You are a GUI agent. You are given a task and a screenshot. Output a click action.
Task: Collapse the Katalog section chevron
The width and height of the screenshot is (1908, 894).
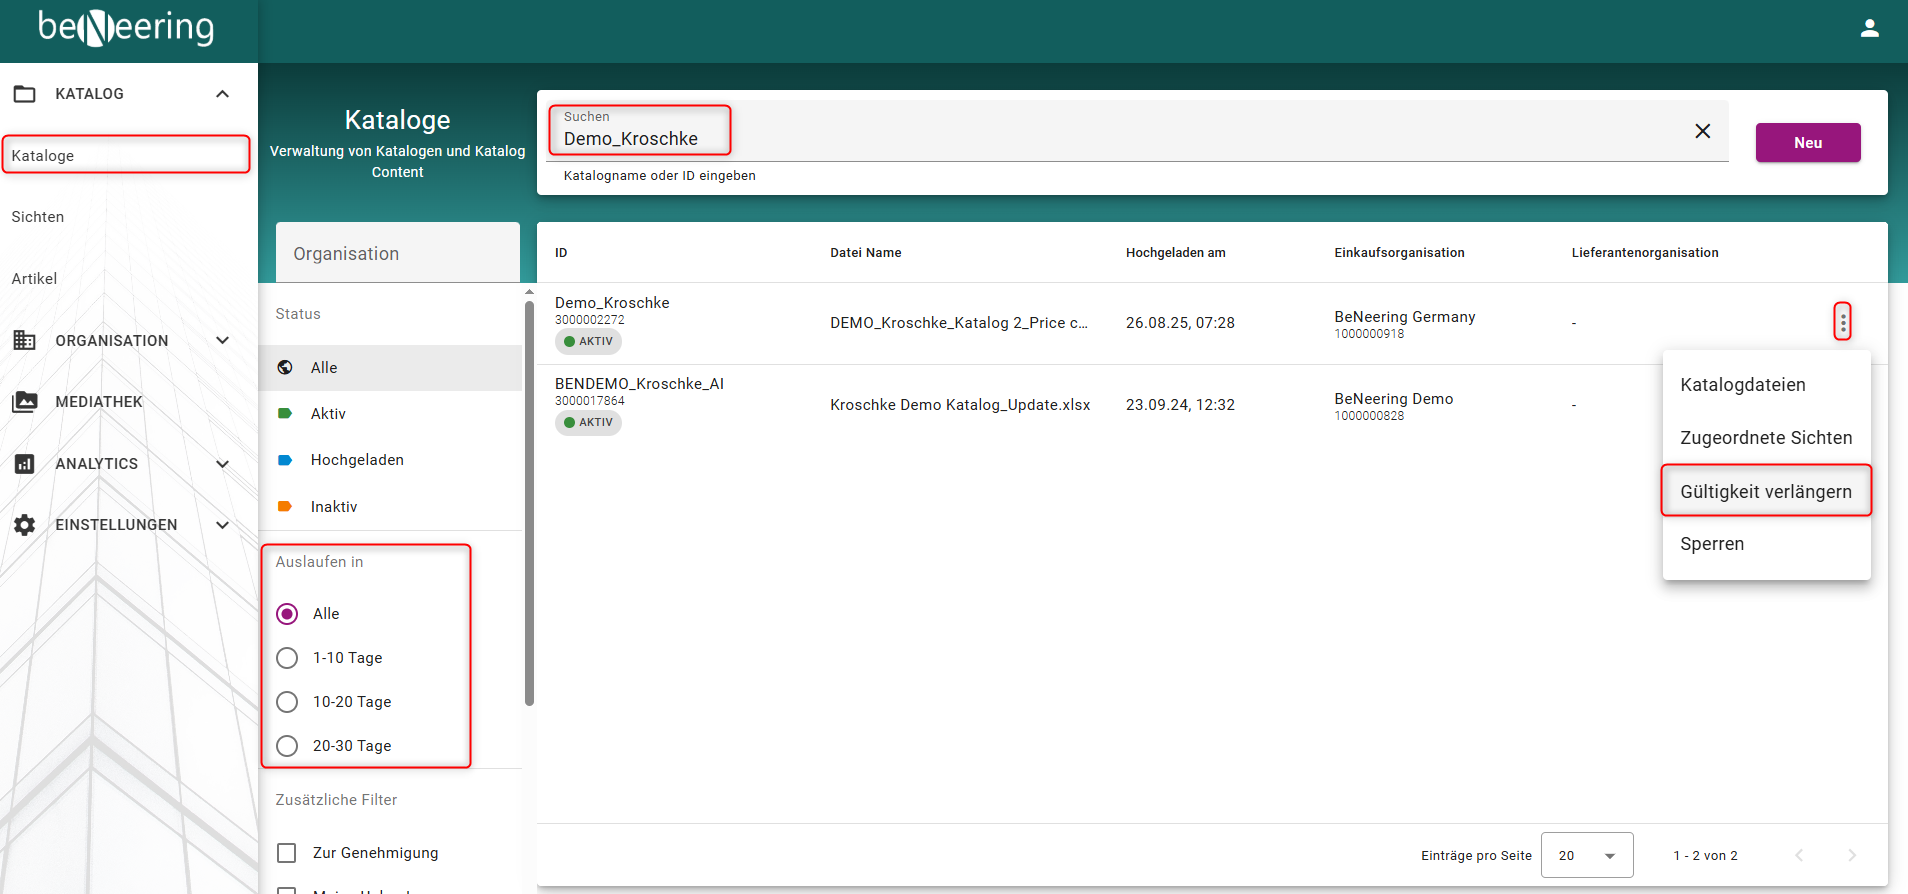(x=222, y=94)
